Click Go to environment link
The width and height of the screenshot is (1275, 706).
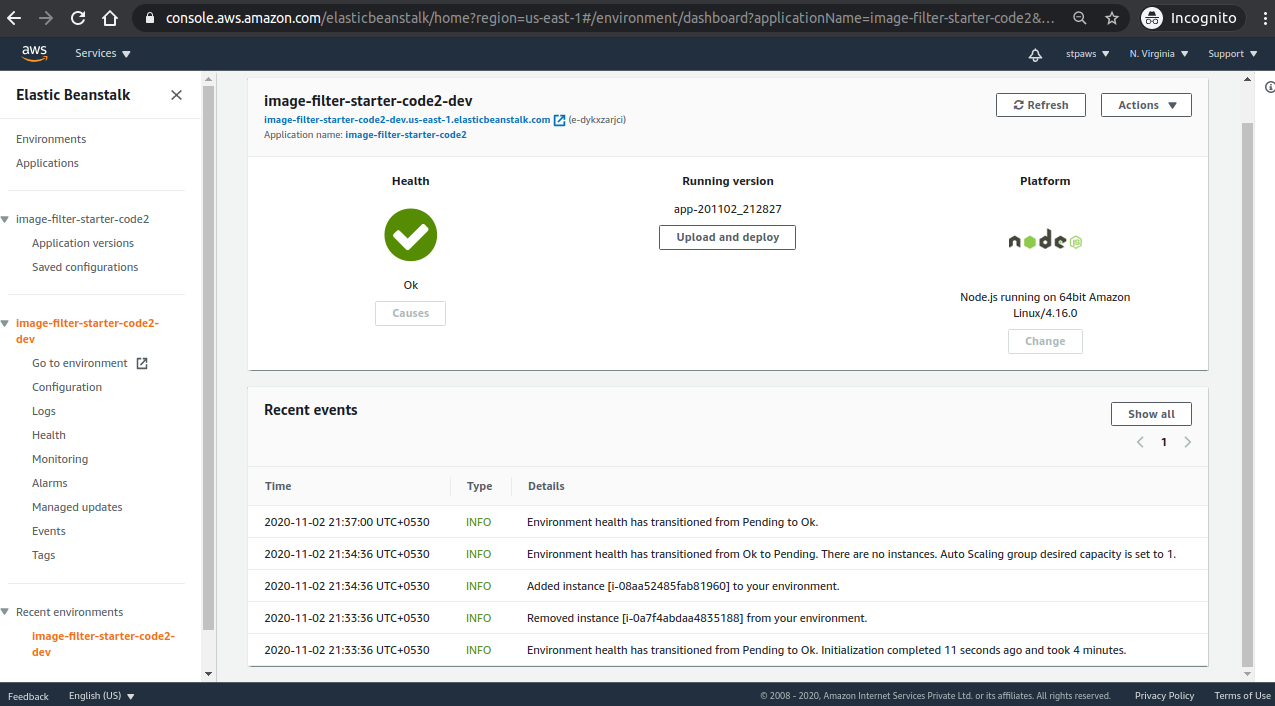pos(80,363)
